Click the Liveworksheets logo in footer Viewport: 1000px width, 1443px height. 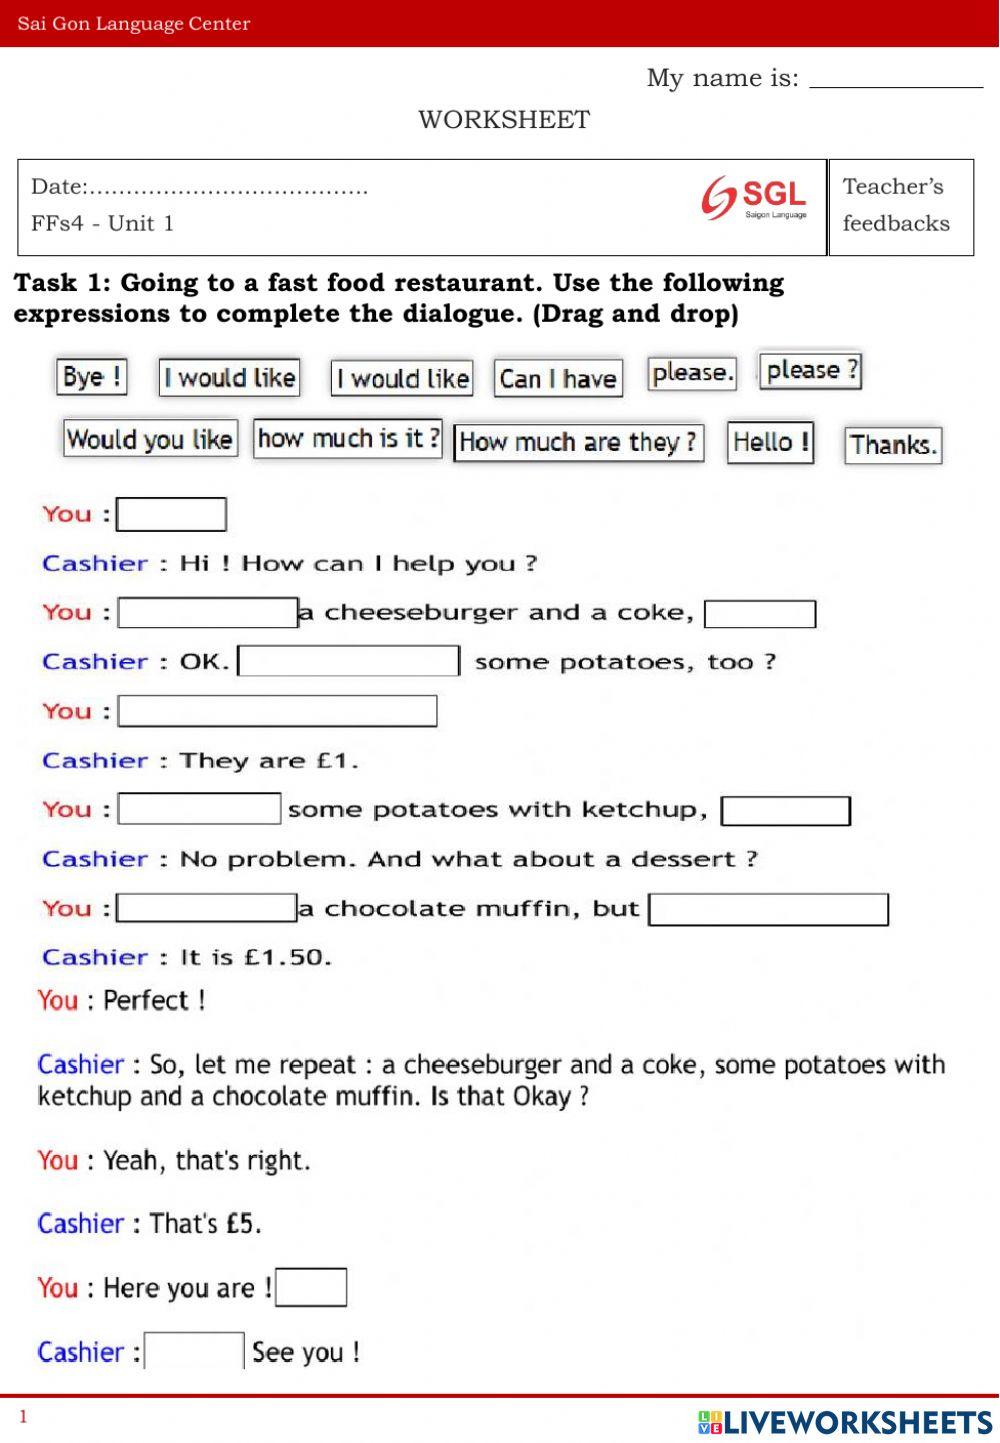[x=844, y=1422]
